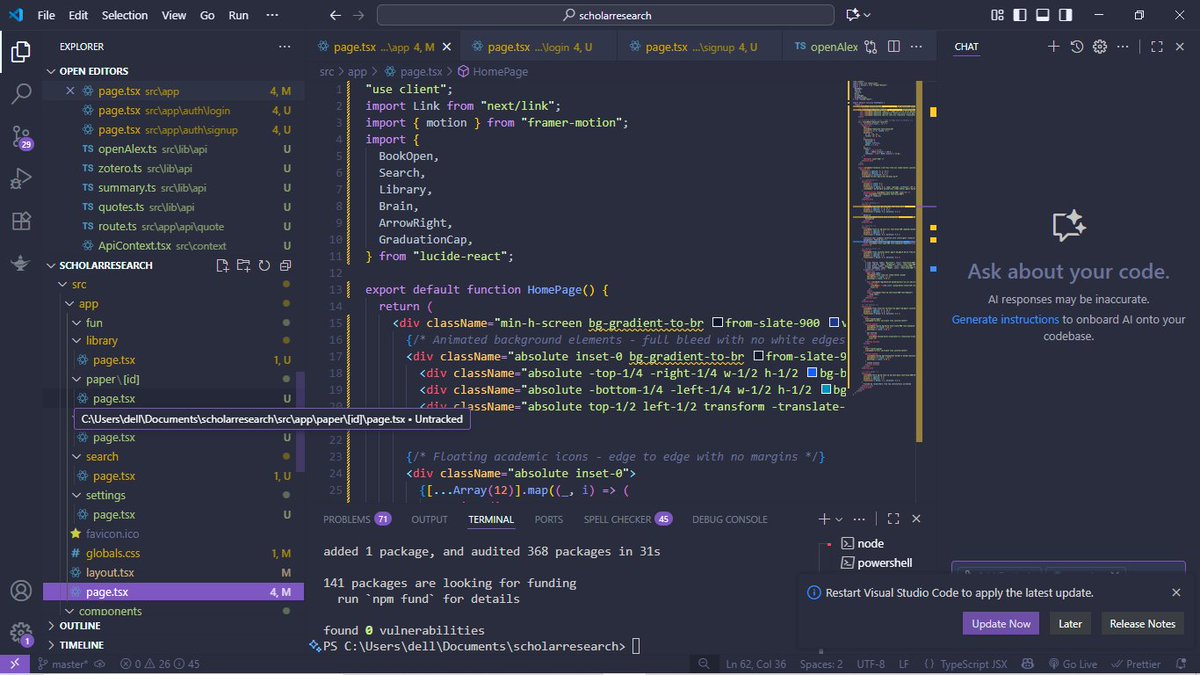Toggle Go Live server in status bar
The height and width of the screenshot is (675, 1200).
point(1072,664)
